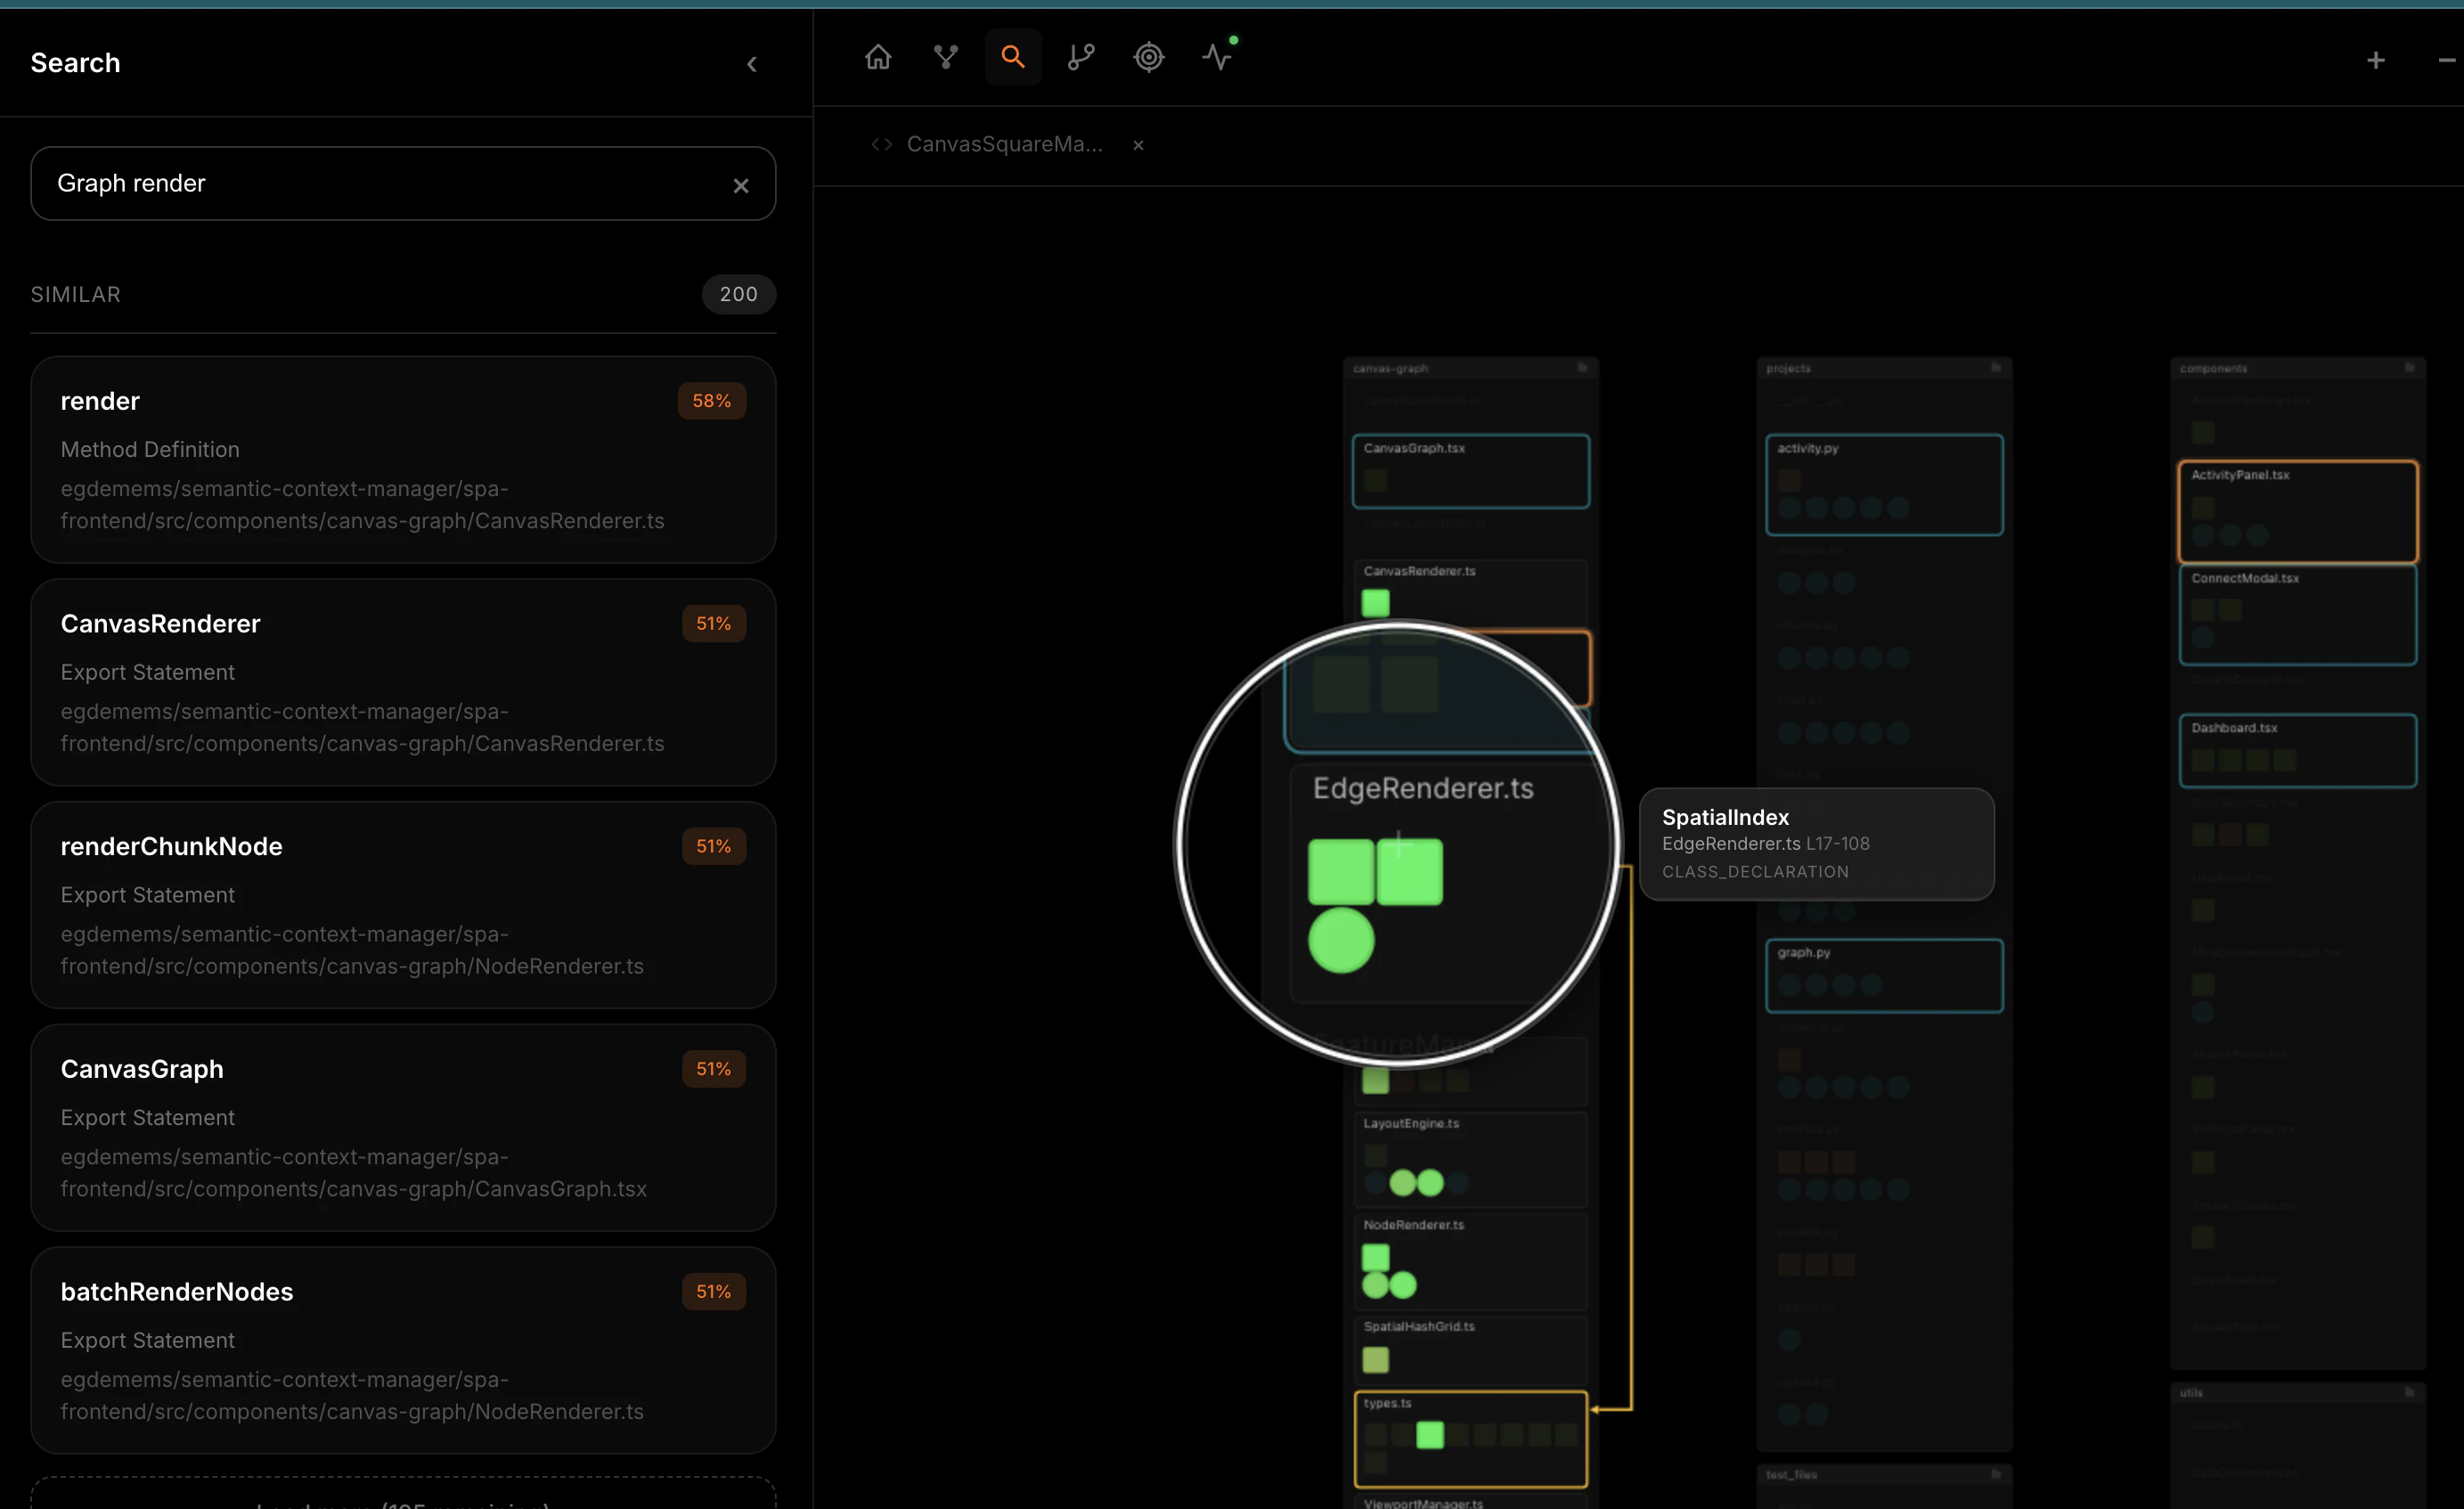Click the green circle node in EdgeRenderer.ts
This screenshot has width=2464, height=1509.
click(1340, 941)
